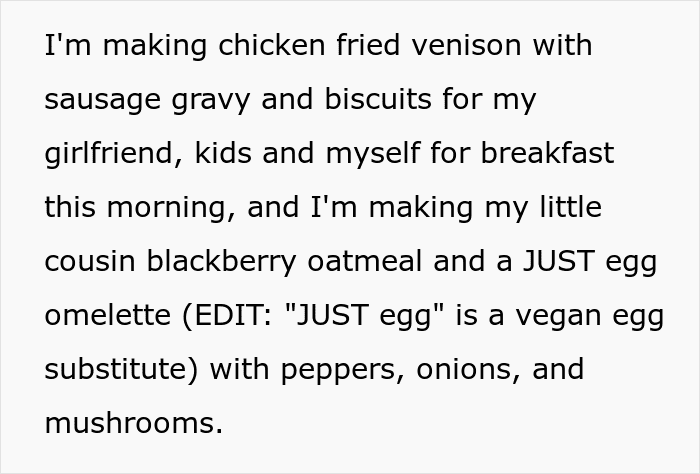Image resolution: width=700 pixels, height=474 pixels.
Task: Click on the word "vegan"
Action: coord(561,316)
